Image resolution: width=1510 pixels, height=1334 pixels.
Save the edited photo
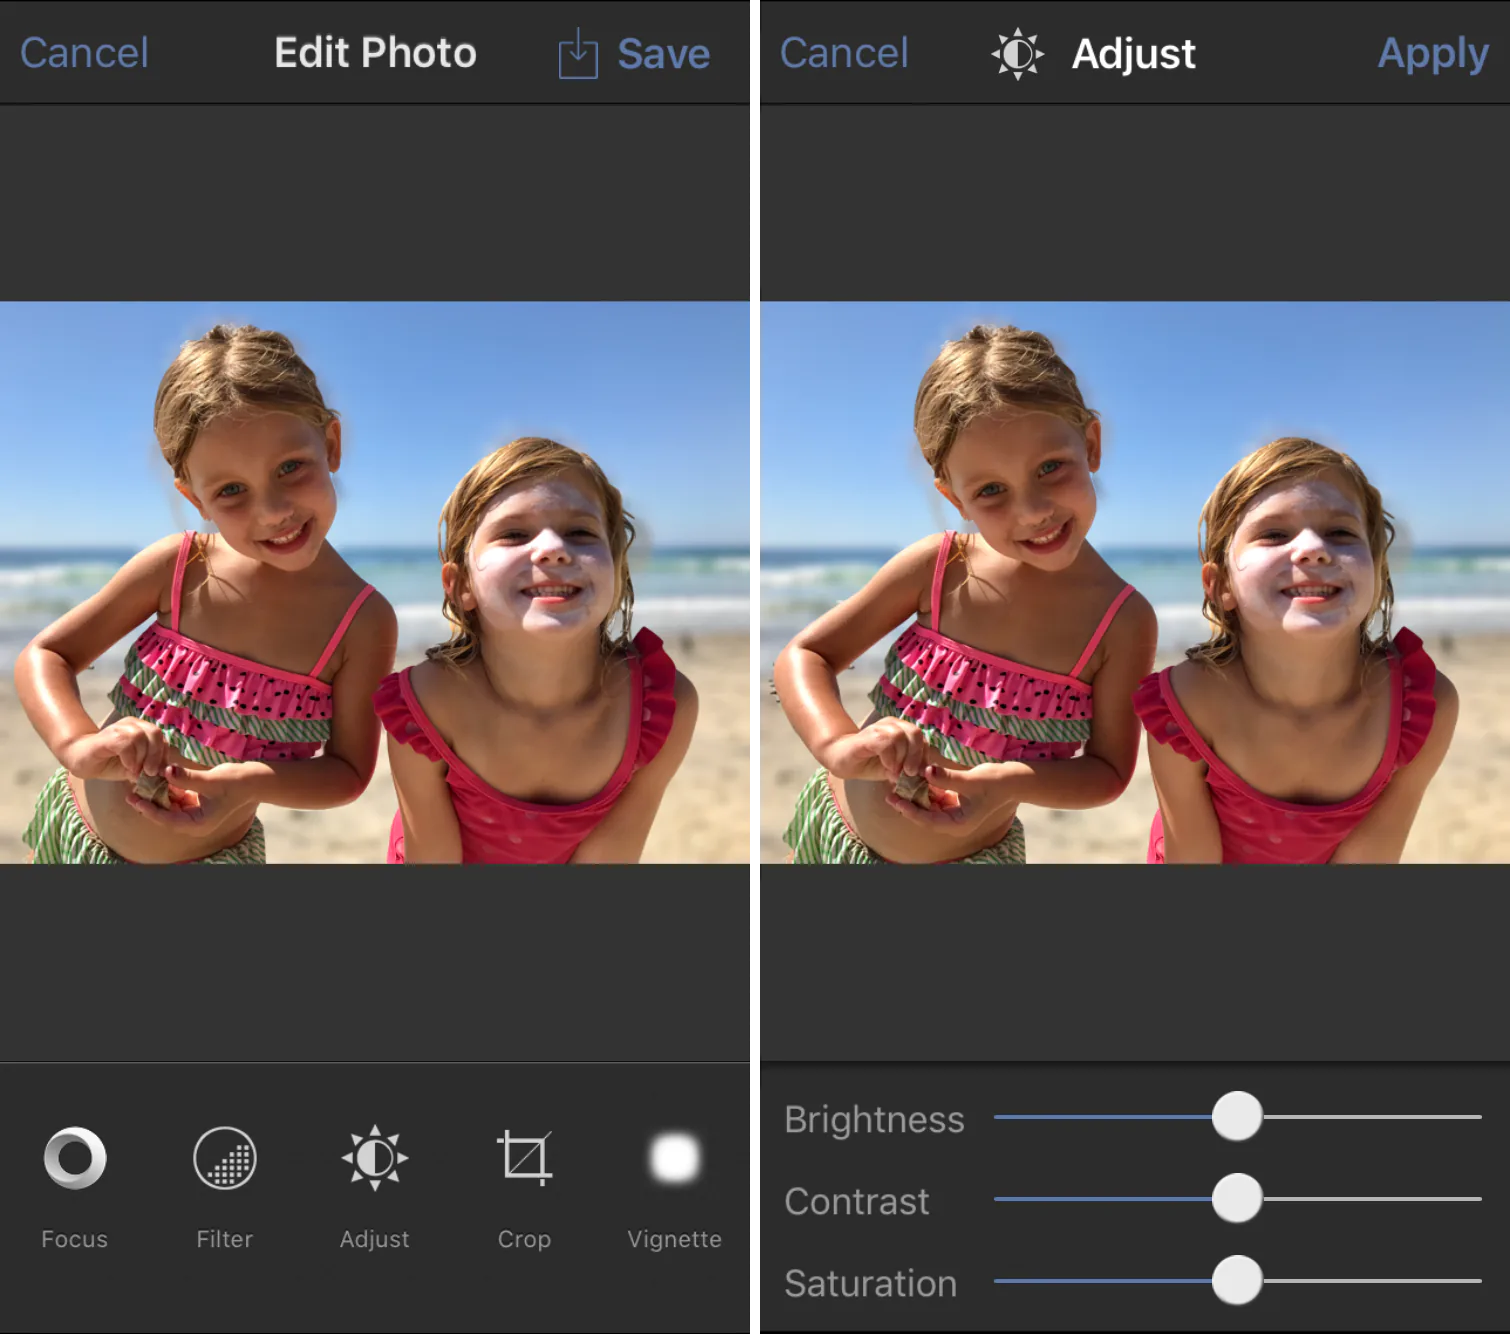click(x=663, y=54)
